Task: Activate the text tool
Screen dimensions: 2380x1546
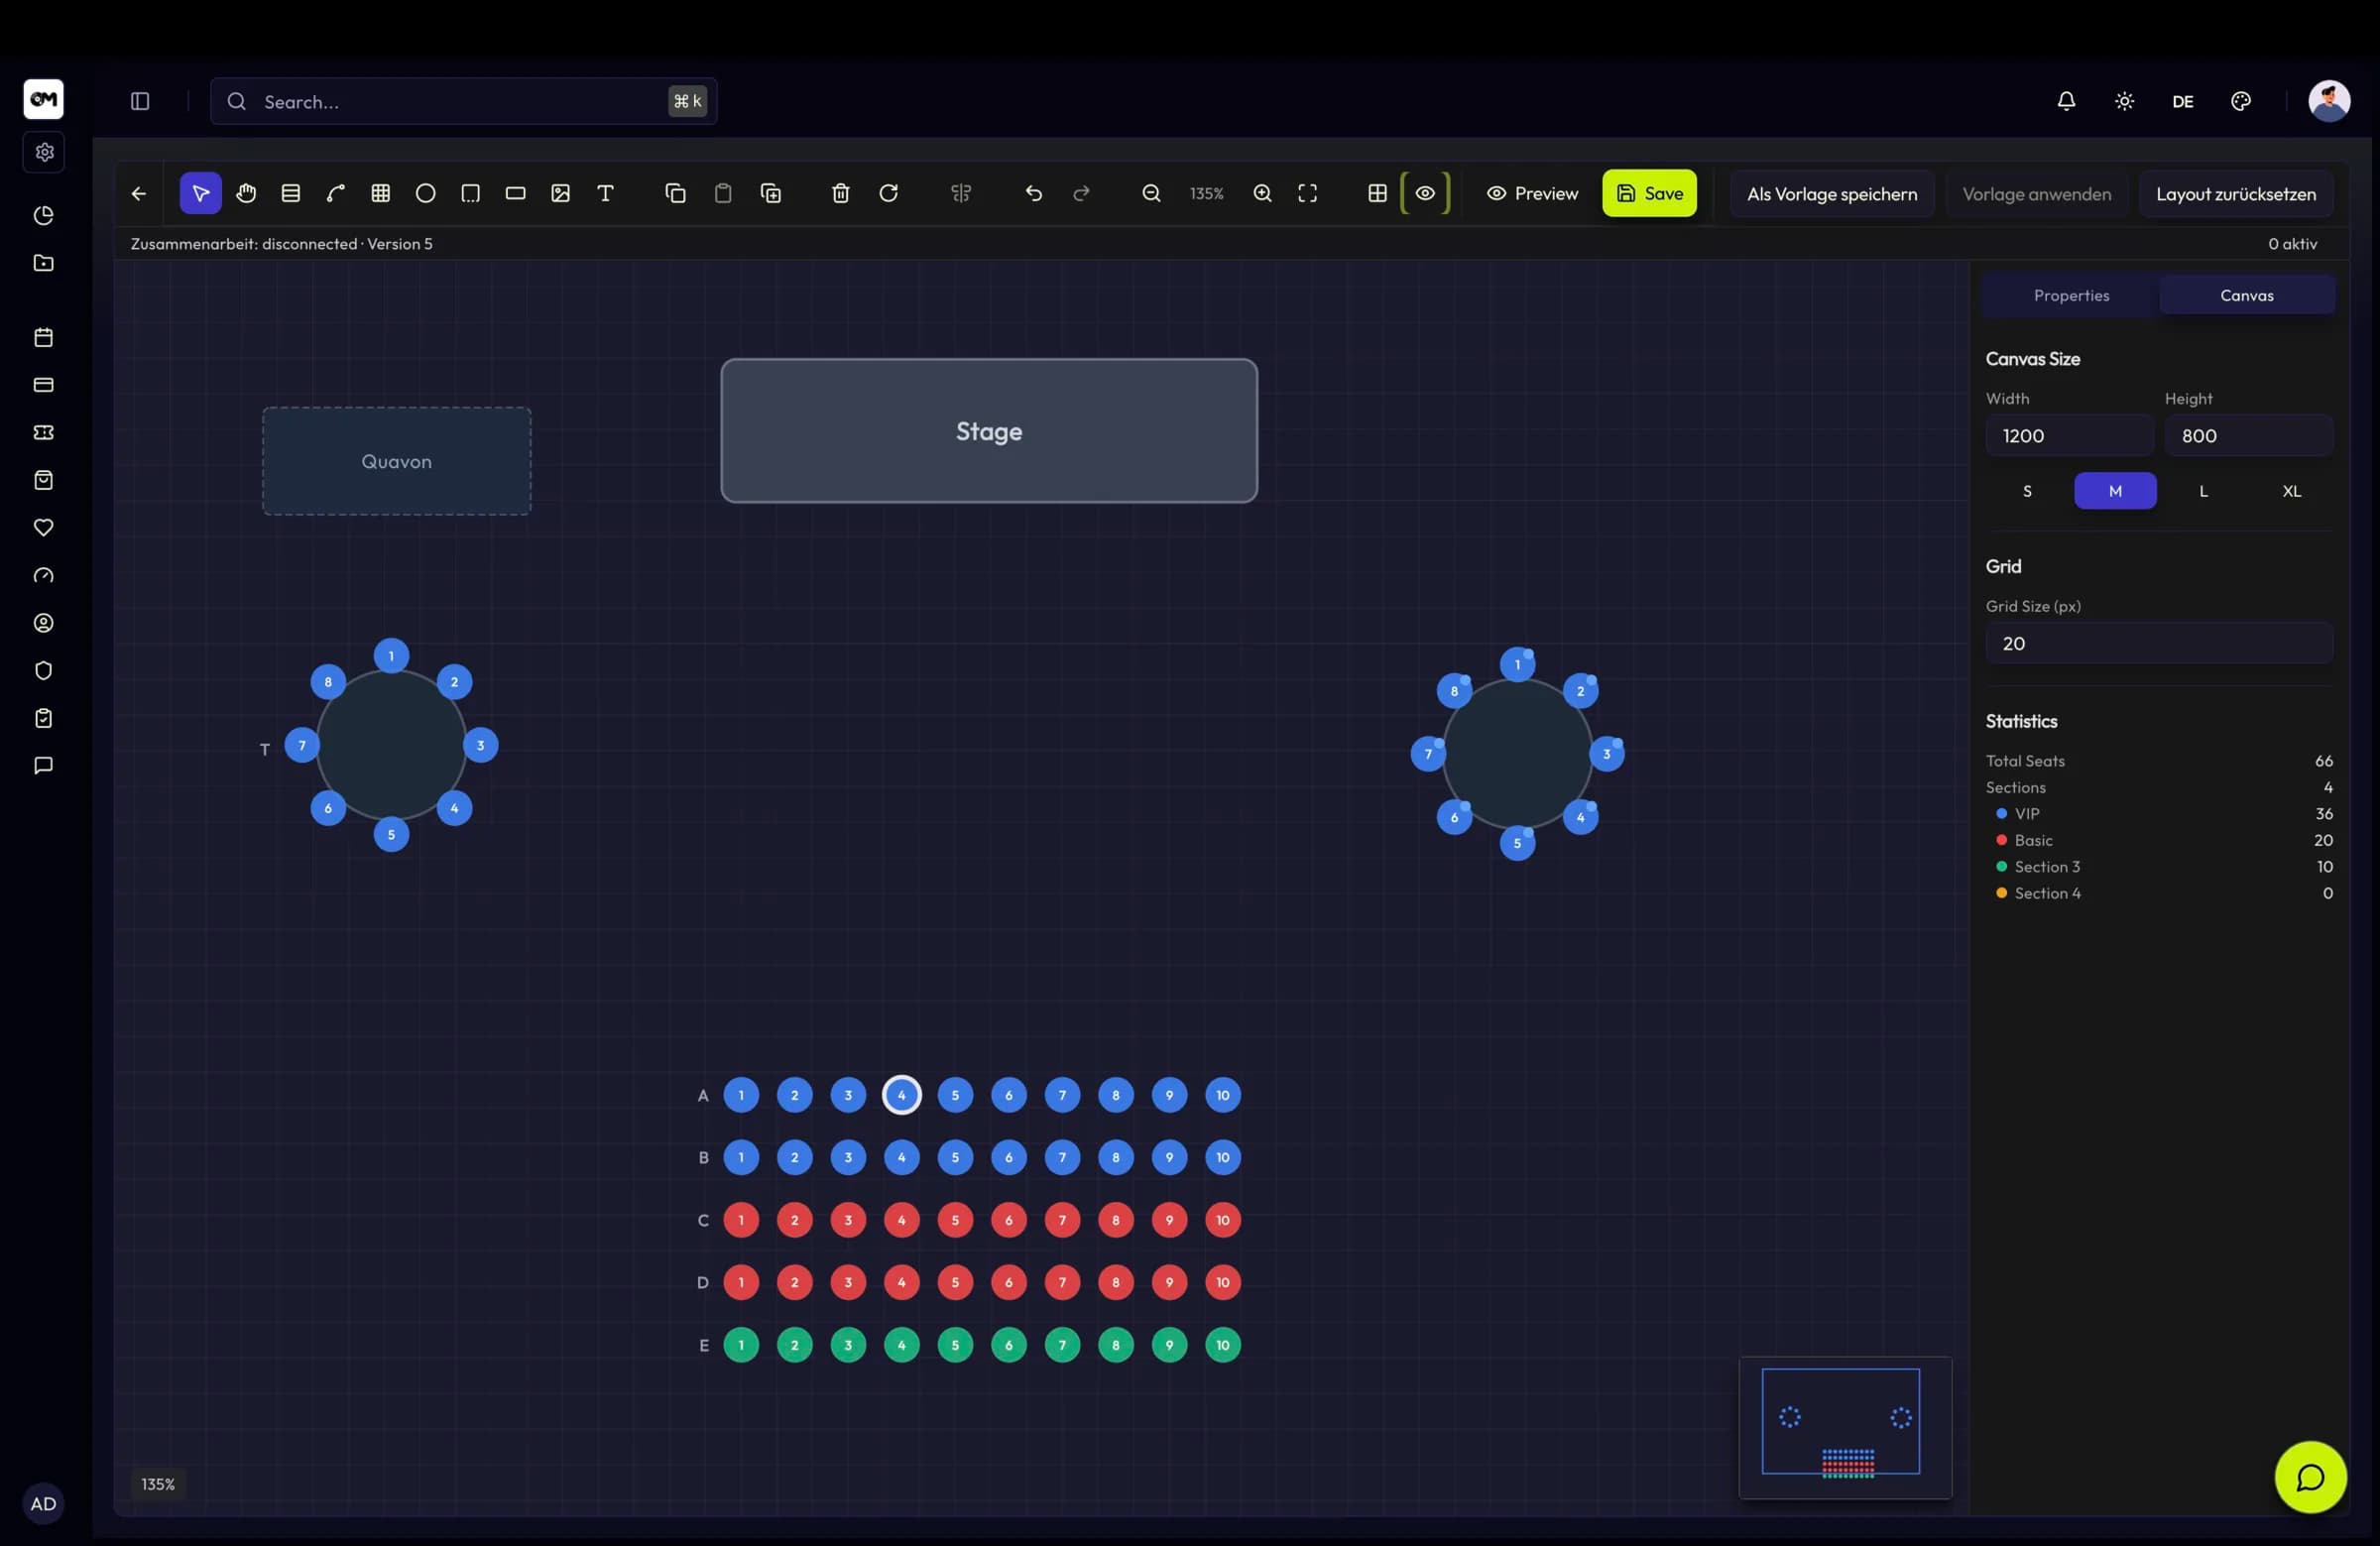Action: tap(605, 193)
